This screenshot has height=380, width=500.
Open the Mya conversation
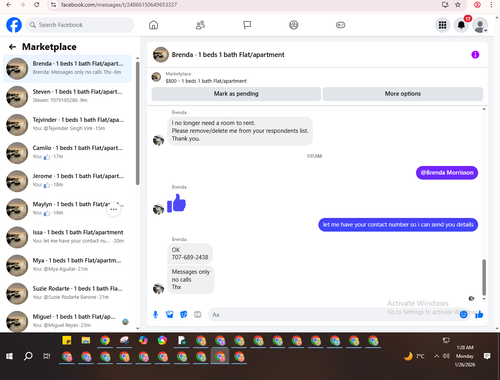click(67, 265)
